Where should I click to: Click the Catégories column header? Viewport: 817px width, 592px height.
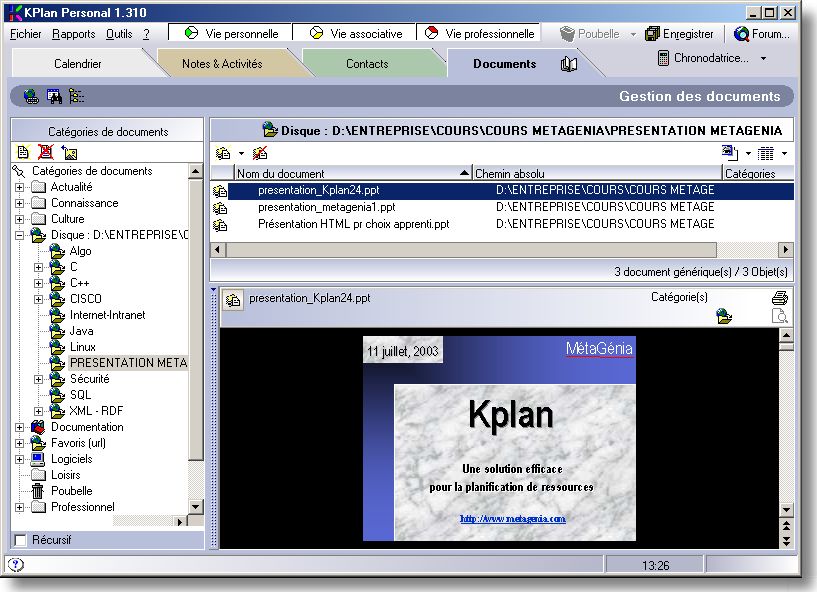pos(758,174)
